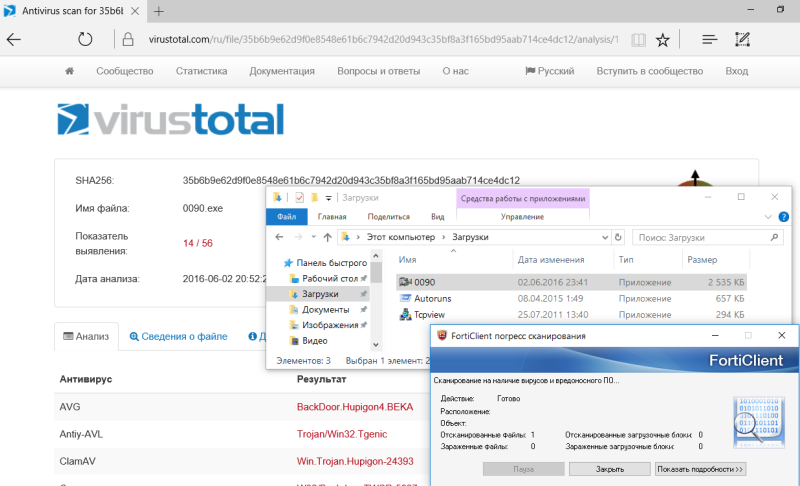Open Edge Hub menu icon
Viewport: 800px width, 486px height.
tap(710, 39)
